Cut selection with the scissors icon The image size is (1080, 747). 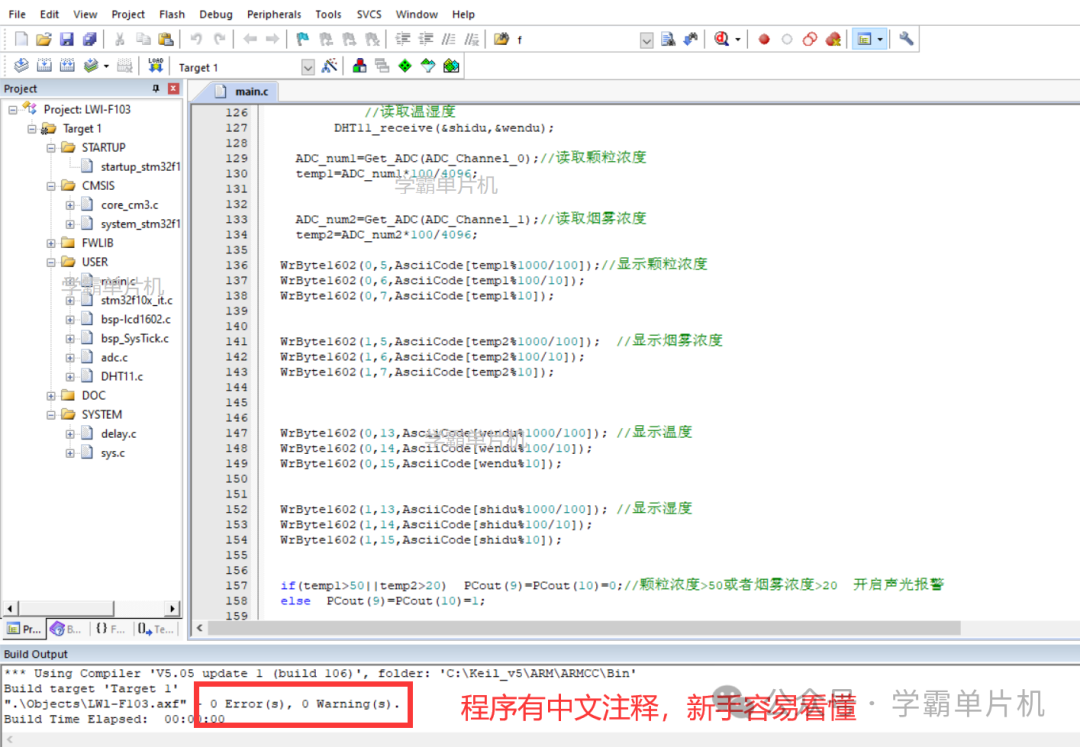120,39
